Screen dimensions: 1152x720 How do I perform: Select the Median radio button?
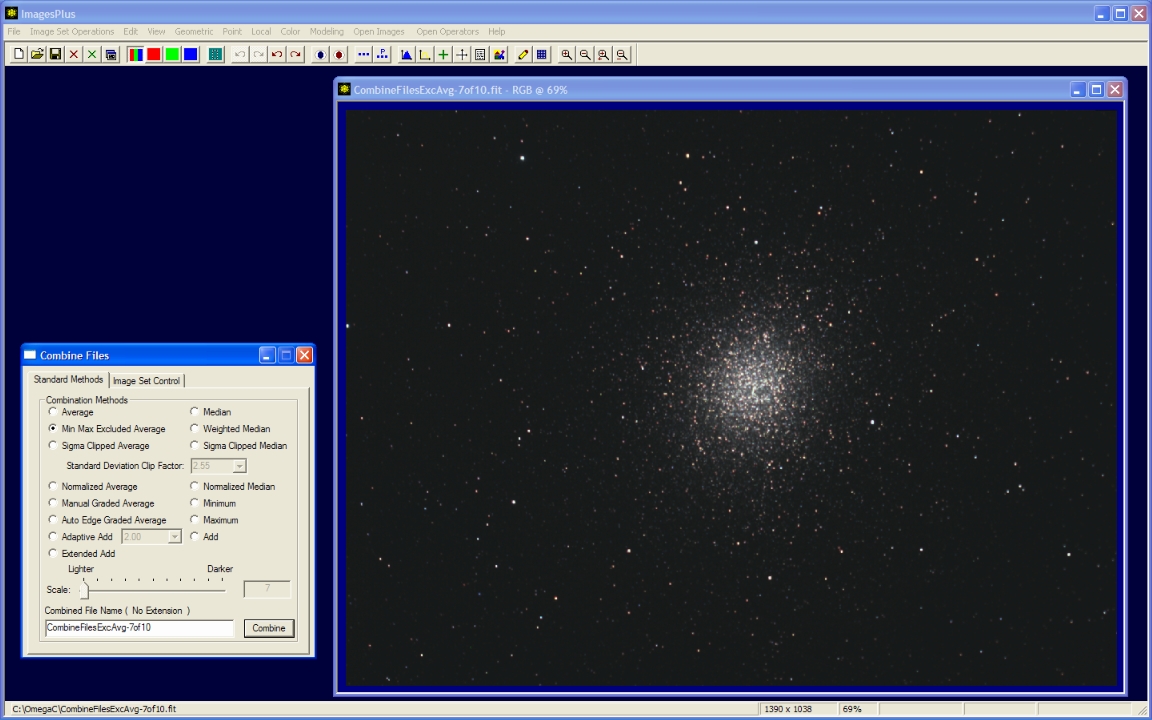[x=194, y=411]
